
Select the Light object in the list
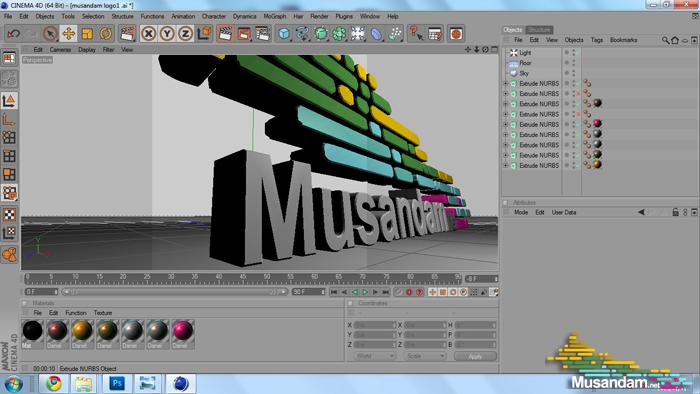tap(525, 53)
